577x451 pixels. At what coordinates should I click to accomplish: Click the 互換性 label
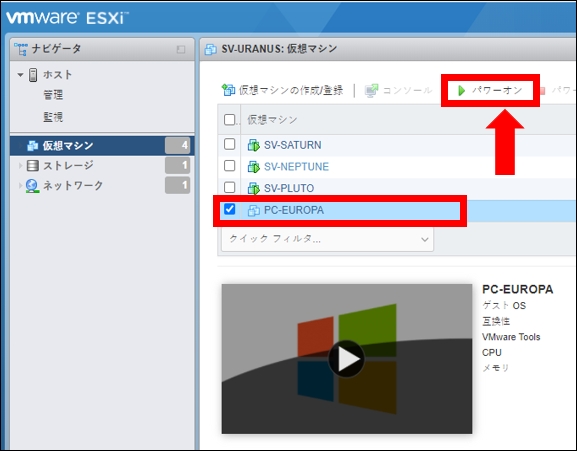[x=496, y=322]
